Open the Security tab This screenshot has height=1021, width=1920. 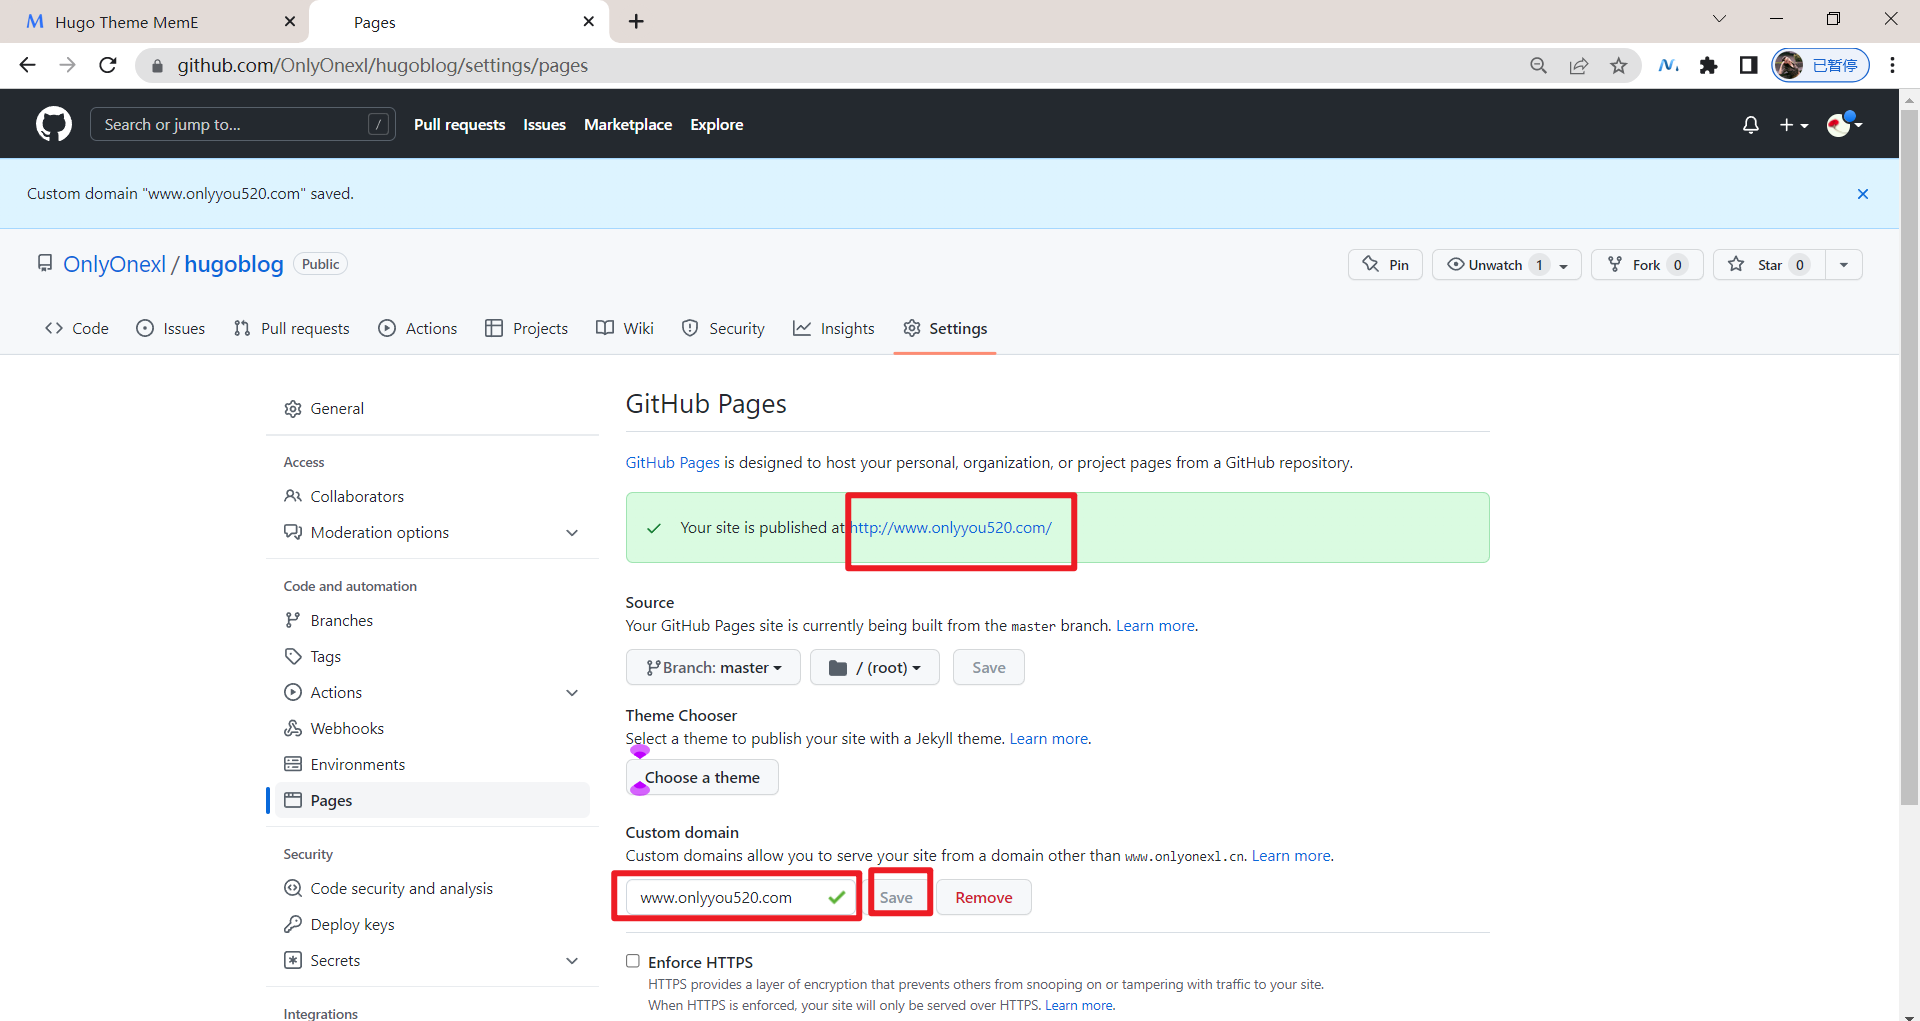(723, 328)
